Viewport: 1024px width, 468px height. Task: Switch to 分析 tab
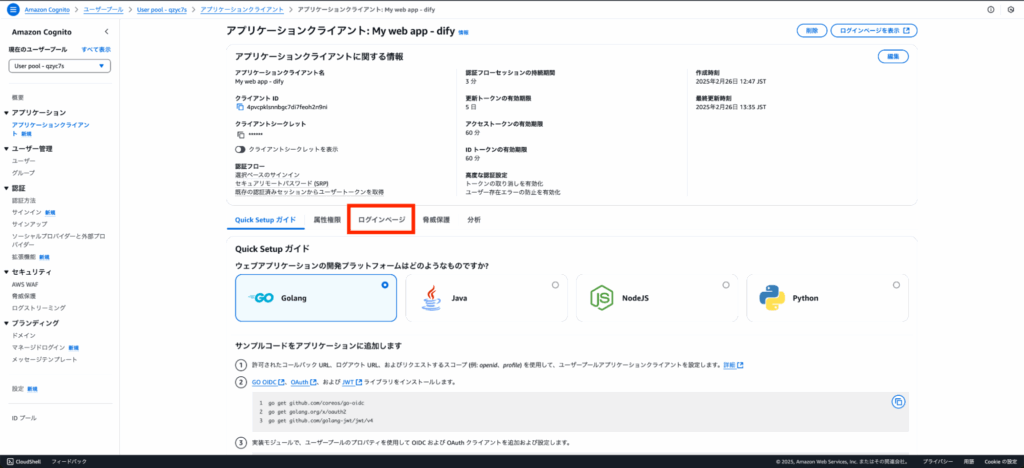[x=474, y=220]
